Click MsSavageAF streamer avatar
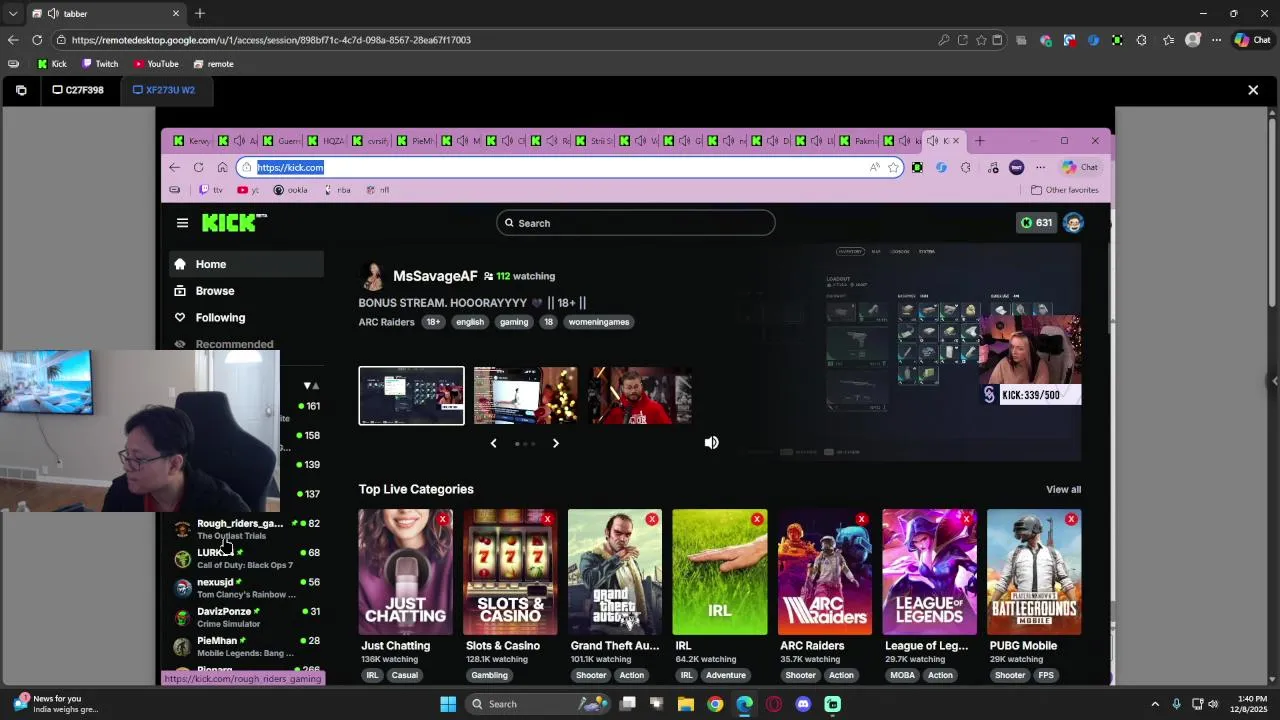Image resolution: width=1280 pixels, height=720 pixels. click(372, 276)
